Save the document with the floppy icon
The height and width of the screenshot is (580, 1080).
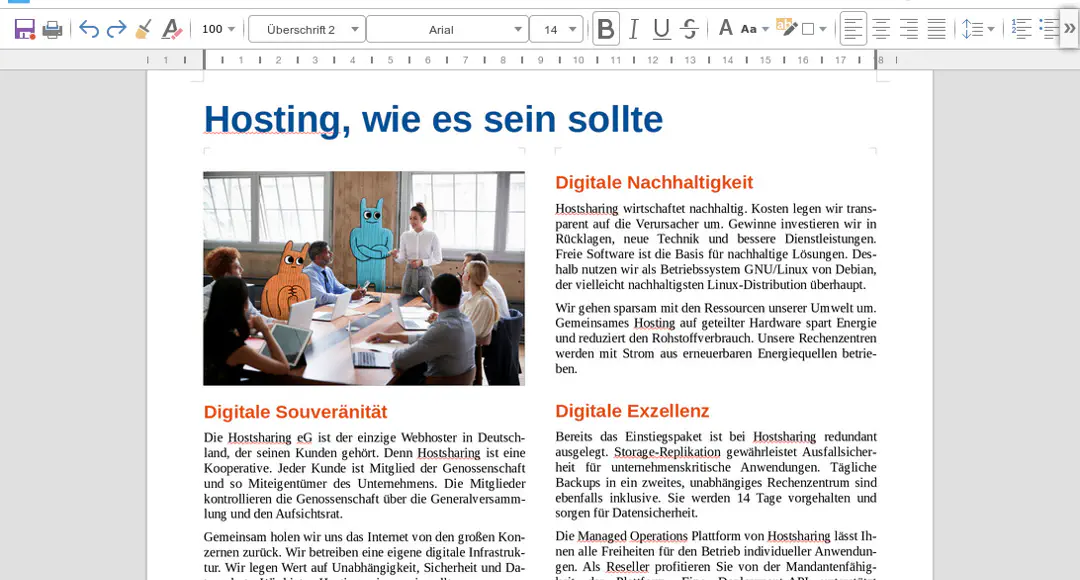pos(25,29)
